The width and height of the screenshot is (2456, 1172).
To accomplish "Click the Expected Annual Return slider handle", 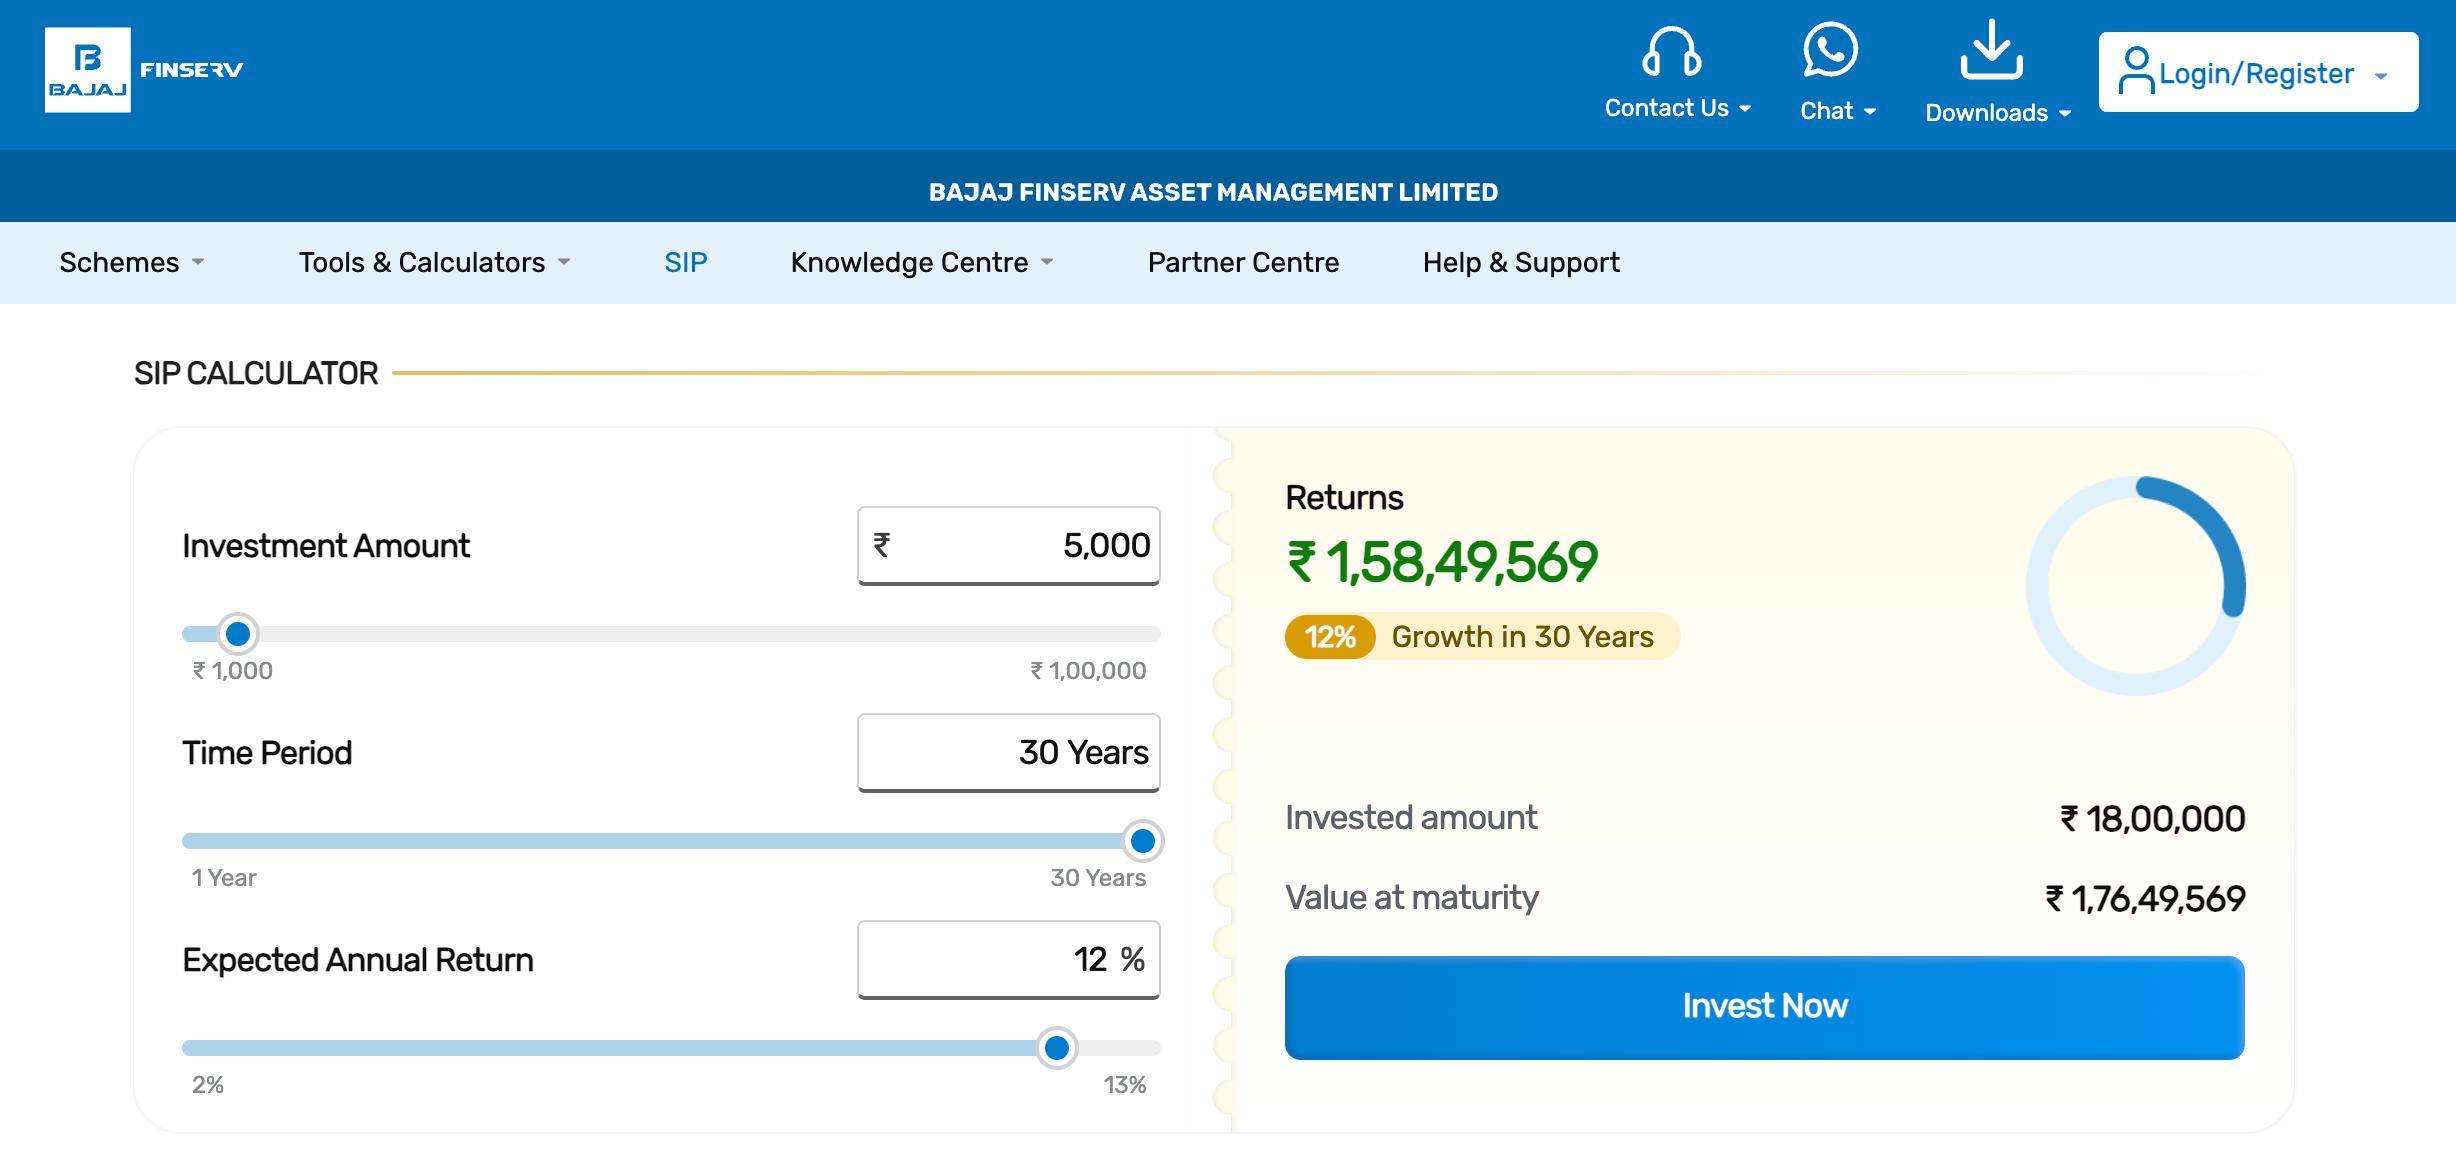I will pos(1056,1048).
